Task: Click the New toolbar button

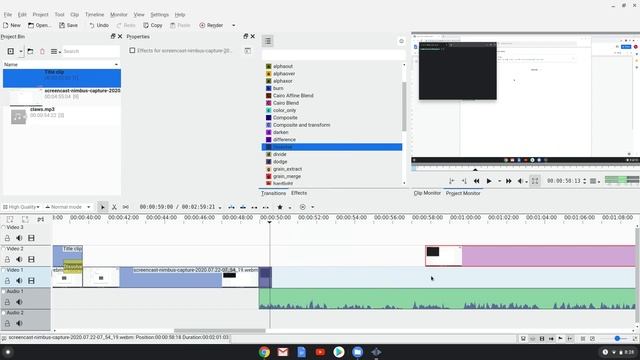Action: click(12, 25)
